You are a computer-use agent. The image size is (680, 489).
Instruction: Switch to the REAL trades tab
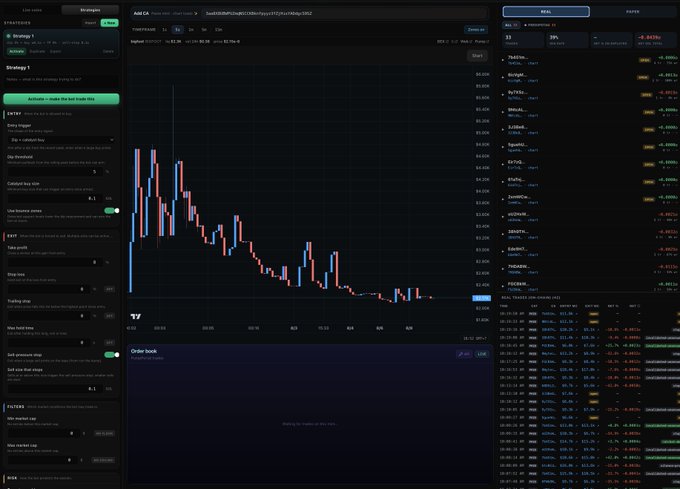(x=546, y=12)
